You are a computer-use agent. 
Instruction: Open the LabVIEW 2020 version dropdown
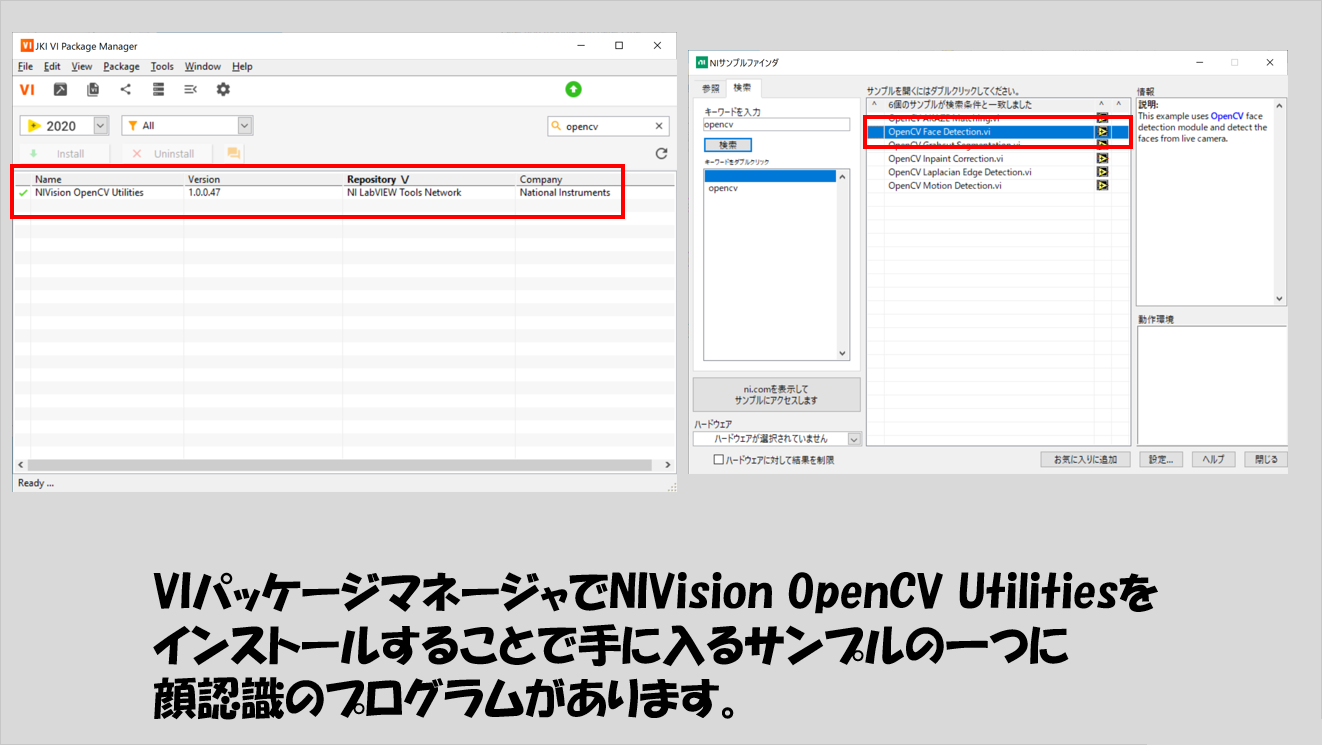100,126
